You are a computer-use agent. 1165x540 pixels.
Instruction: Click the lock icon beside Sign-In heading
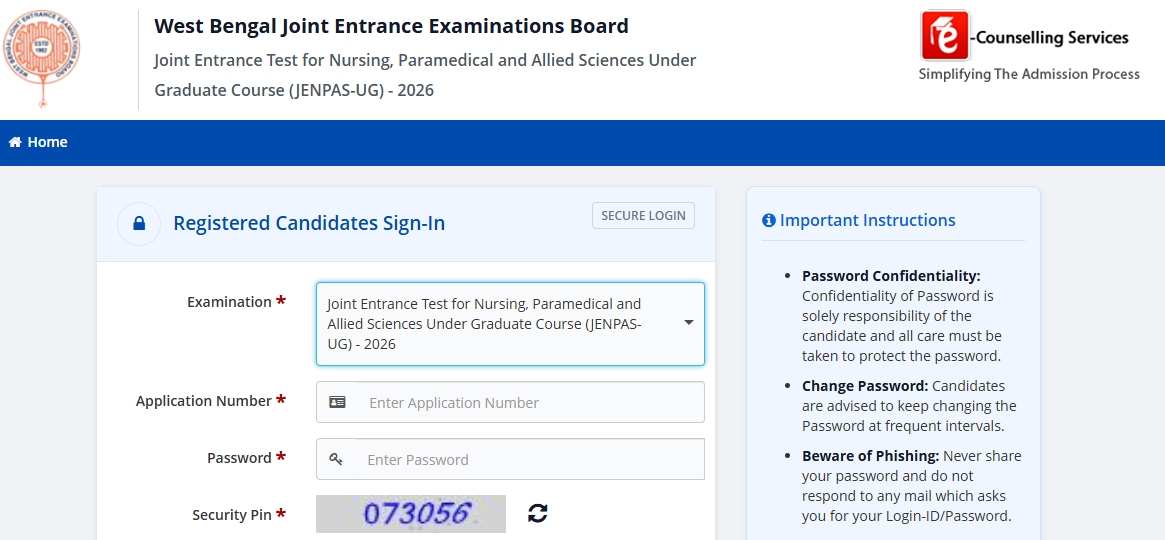click(139, 224)
